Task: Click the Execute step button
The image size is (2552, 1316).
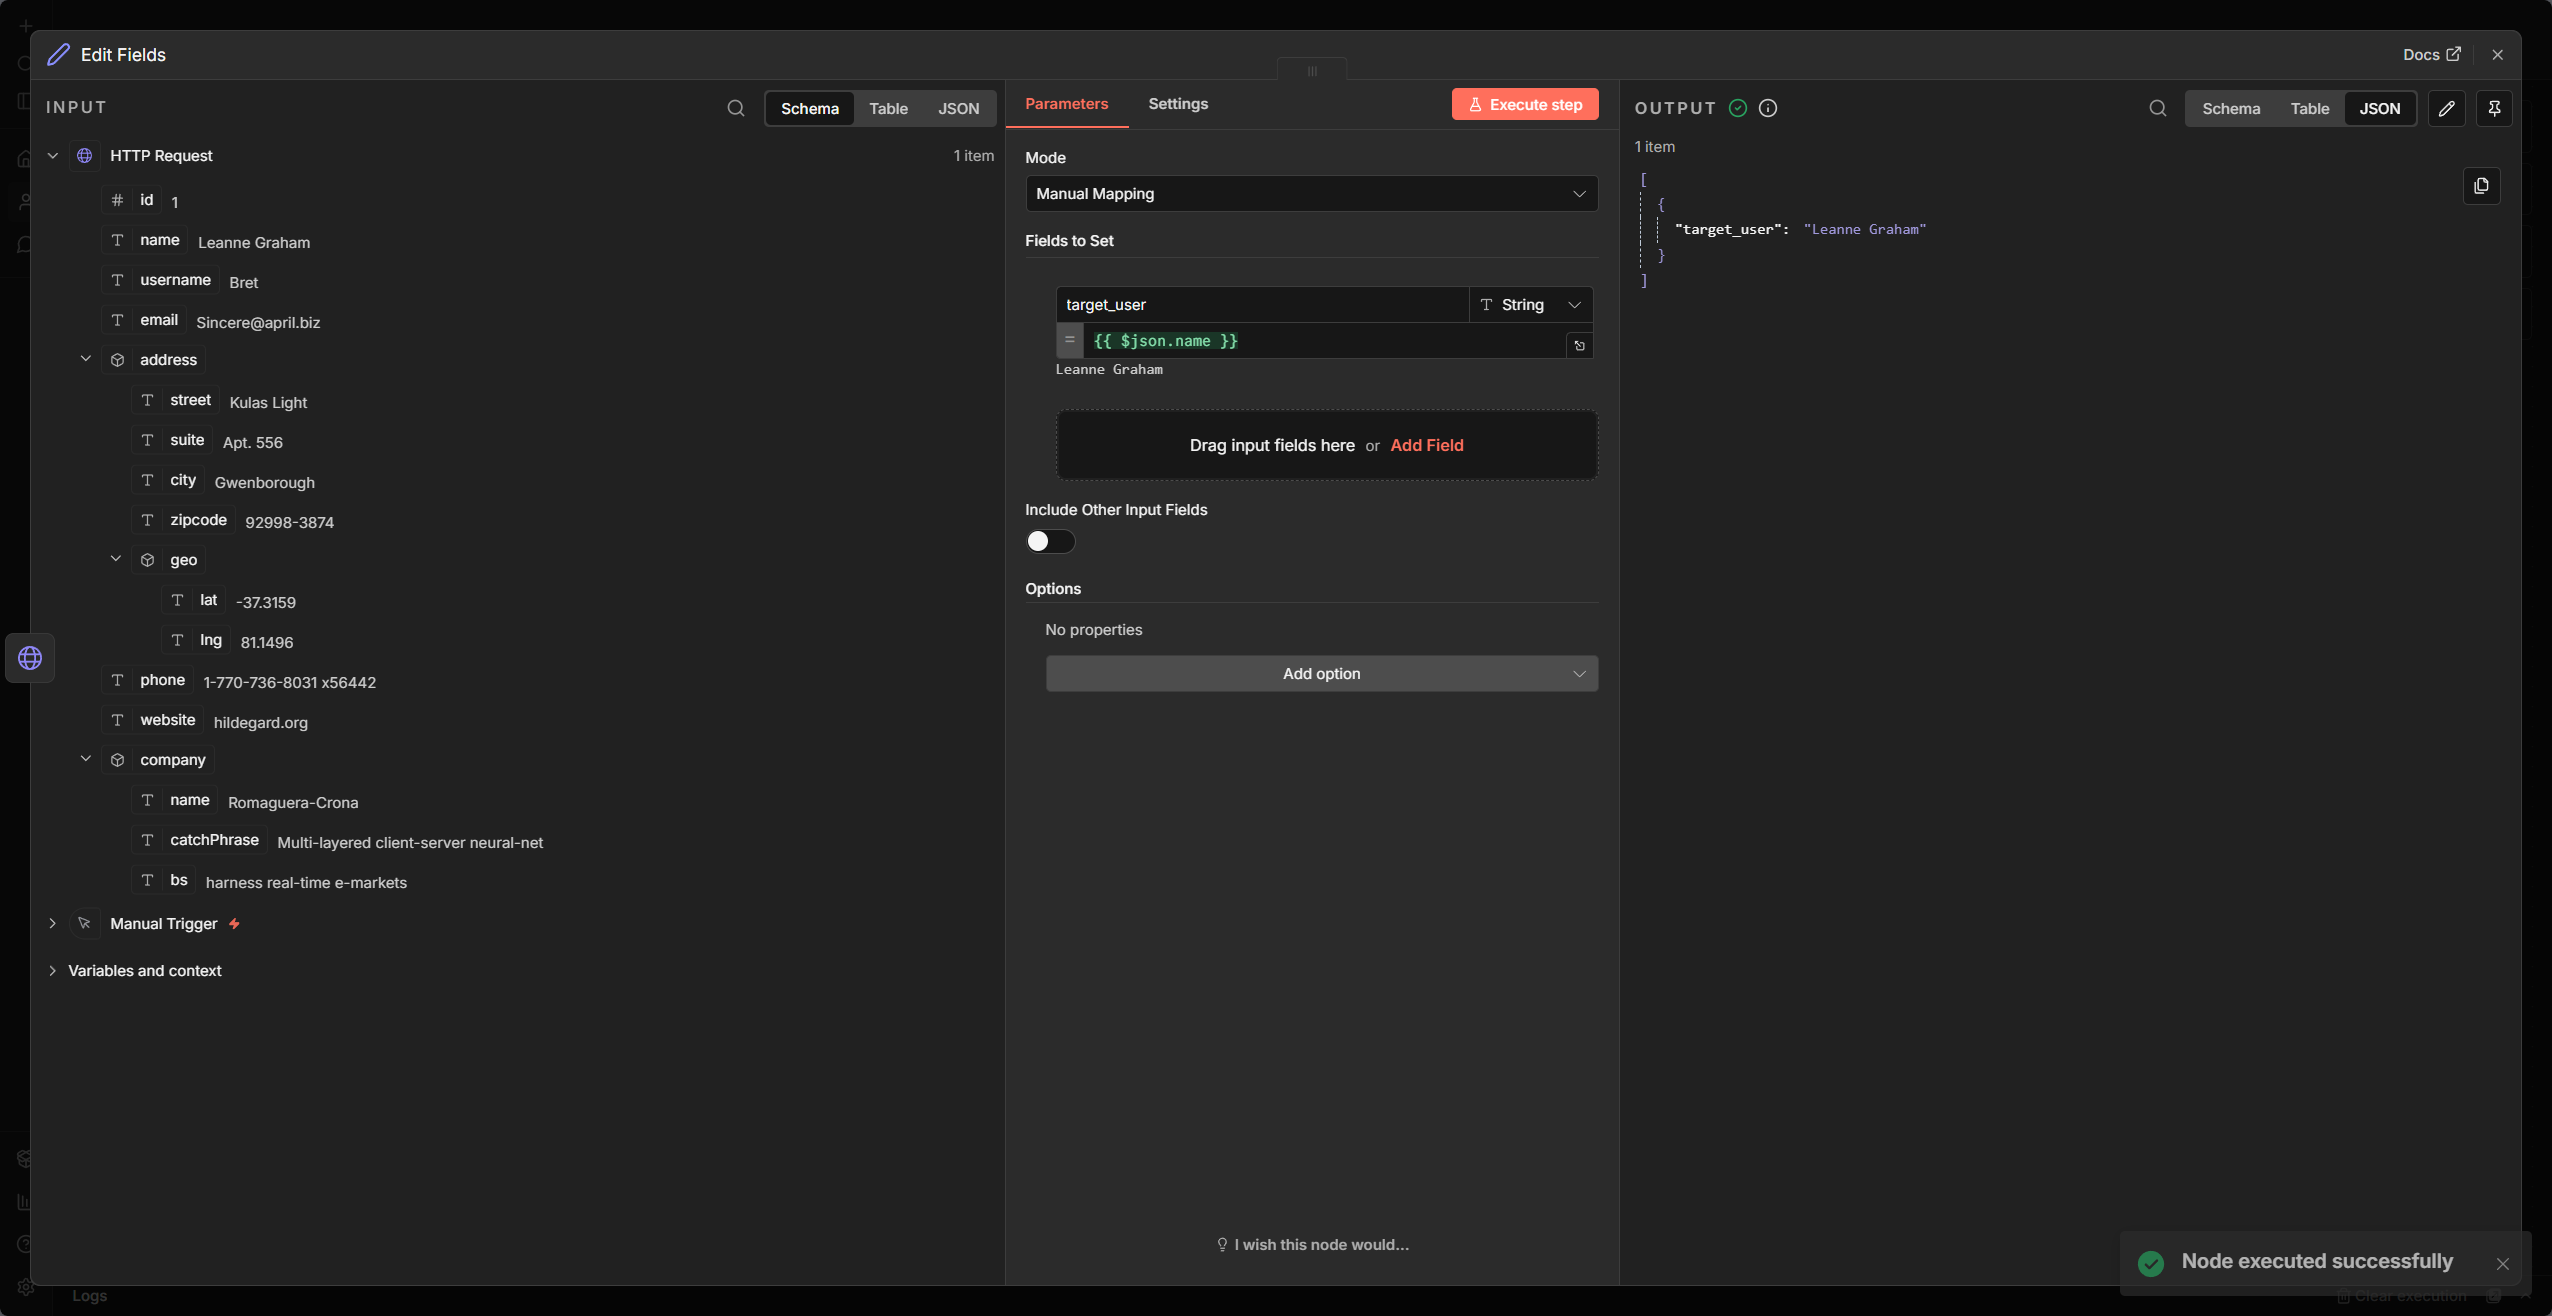Action: 1524,104
